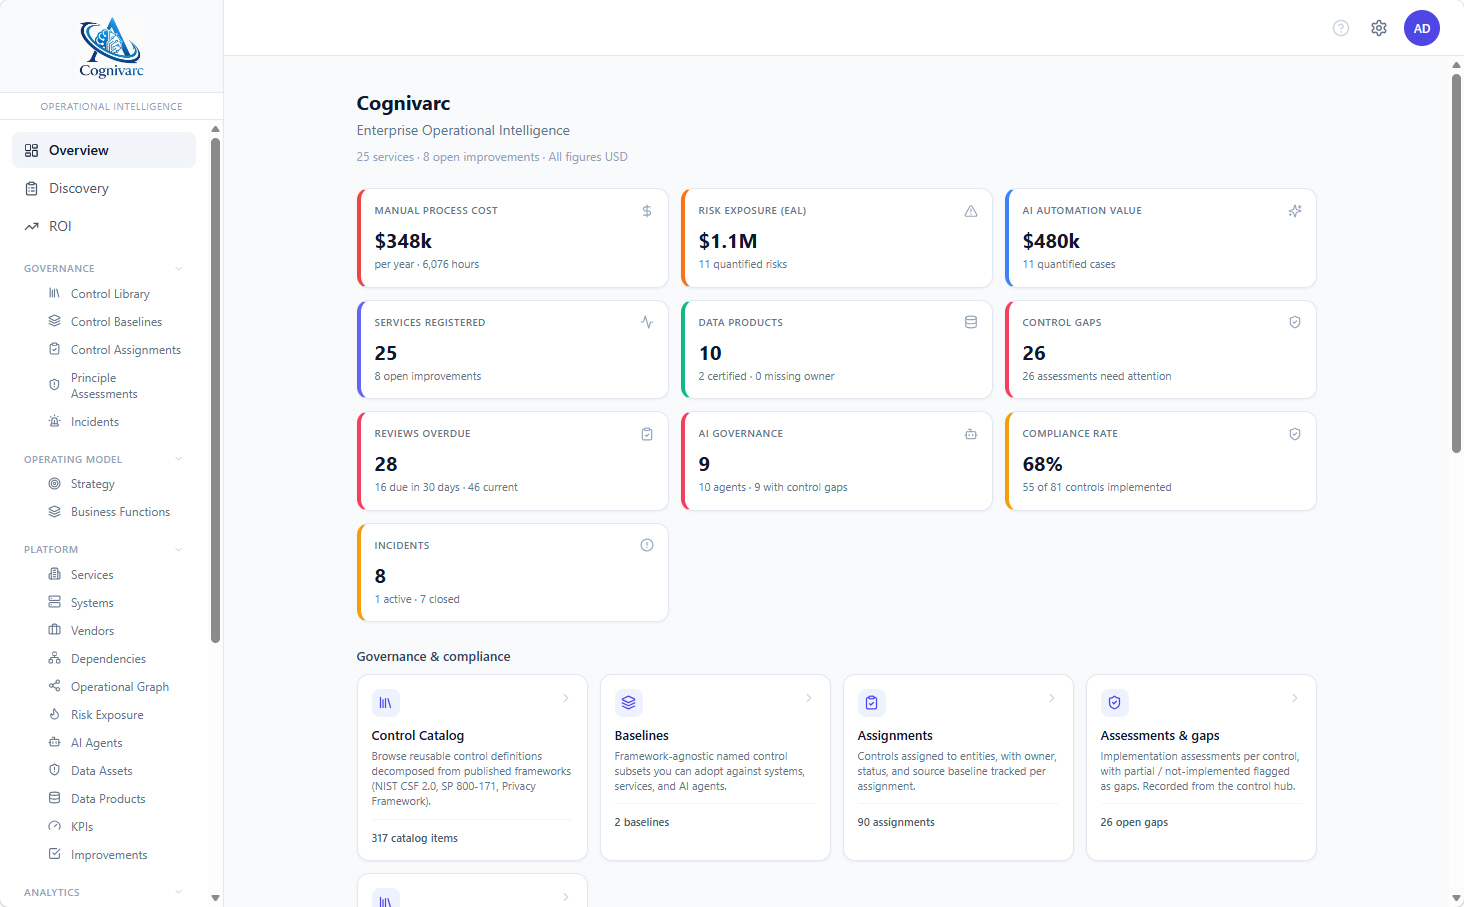This screenshot has height=907, width=1464.
Task: Collapse the Governance section chevron
Action: (179, 268)
